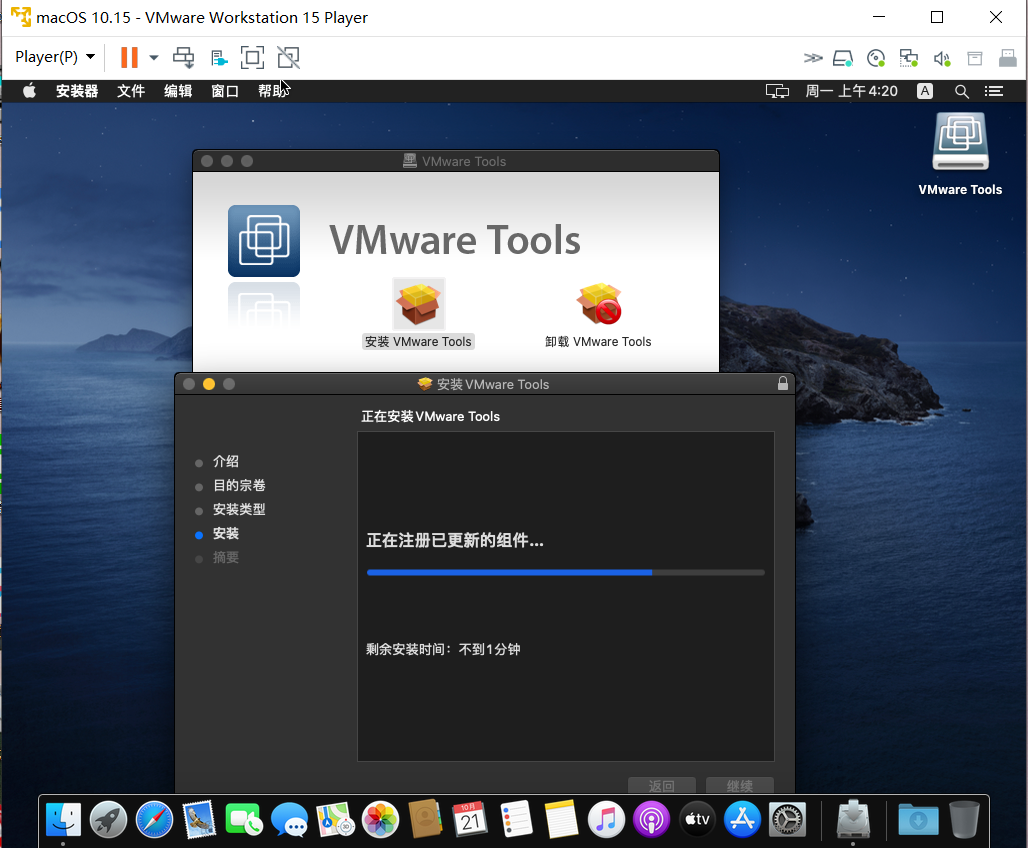
Task: Click the removable device transfer toolbar icon
Action: [x=219, y=58]
